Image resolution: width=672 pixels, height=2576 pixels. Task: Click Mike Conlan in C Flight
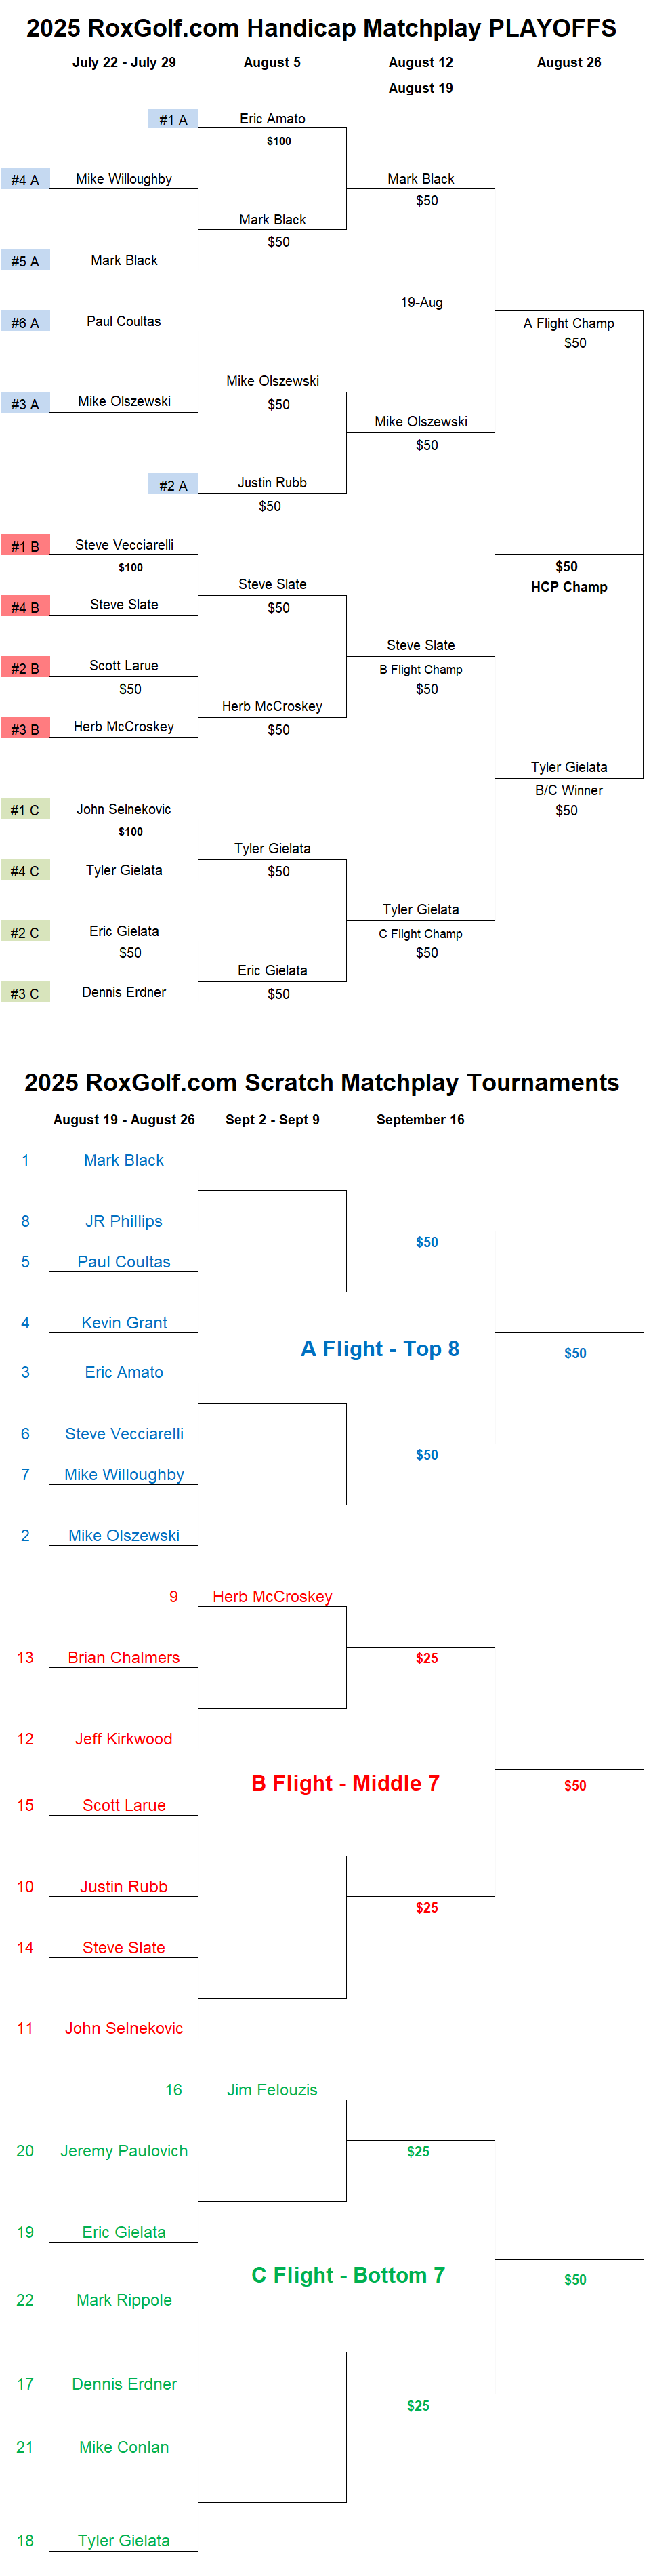(x=124, y=2447)
